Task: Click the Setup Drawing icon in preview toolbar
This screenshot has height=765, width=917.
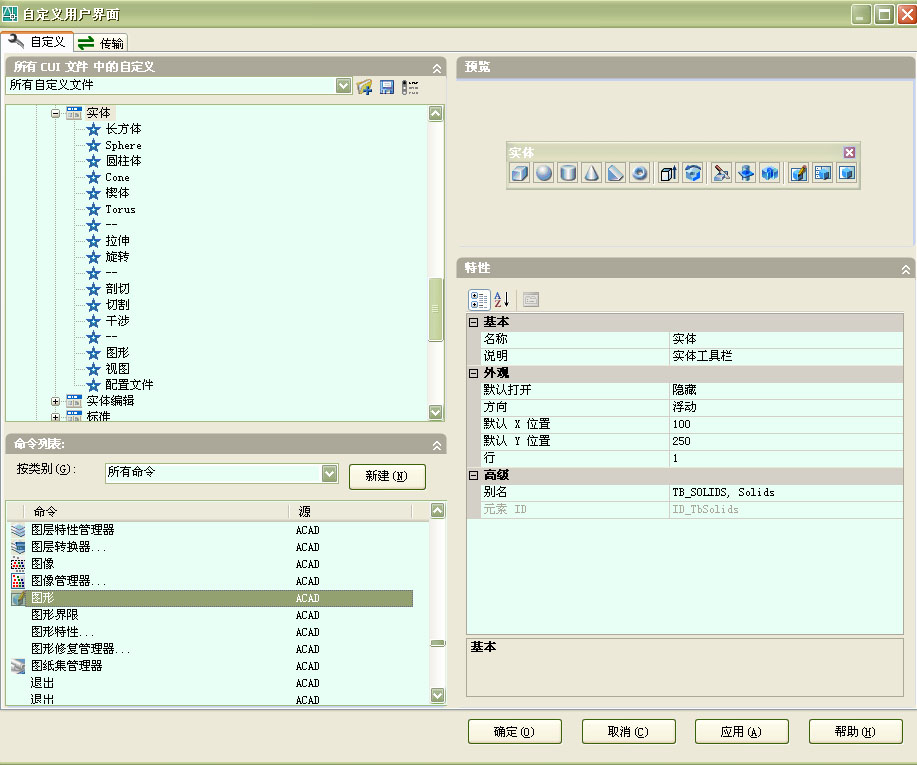Action: pyautogui.click(x=798, y=173)
